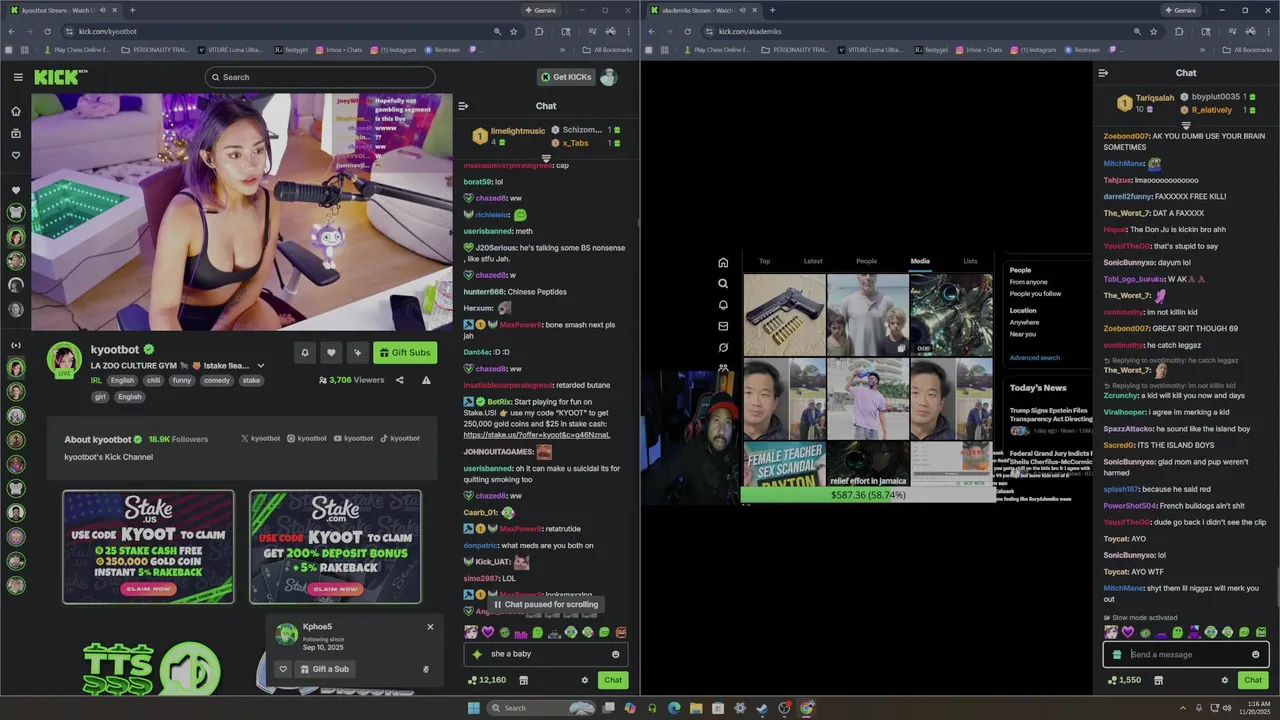Open Extensions icon in akademiks browser toolbar
The image size is (1280, 720).
[1178, 31]
